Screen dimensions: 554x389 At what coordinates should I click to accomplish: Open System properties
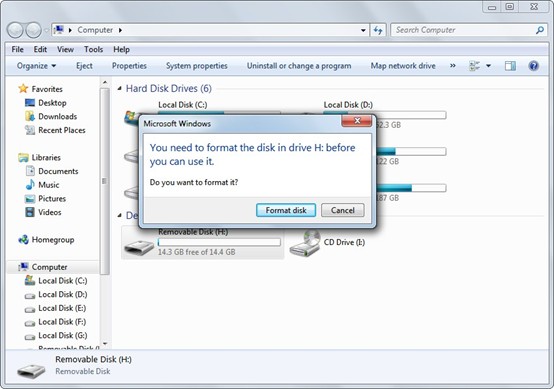click(x=196, y=66)
